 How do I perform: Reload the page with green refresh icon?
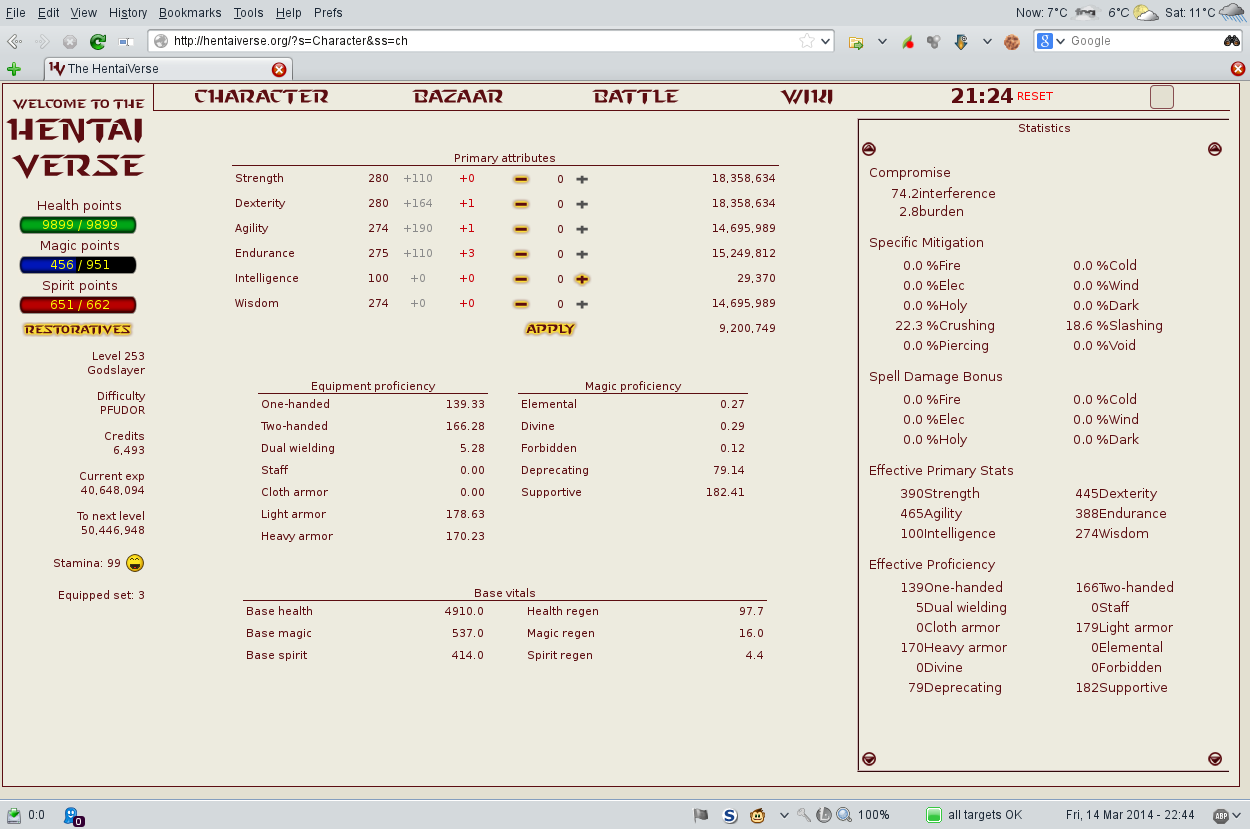[x=97, y=42]
